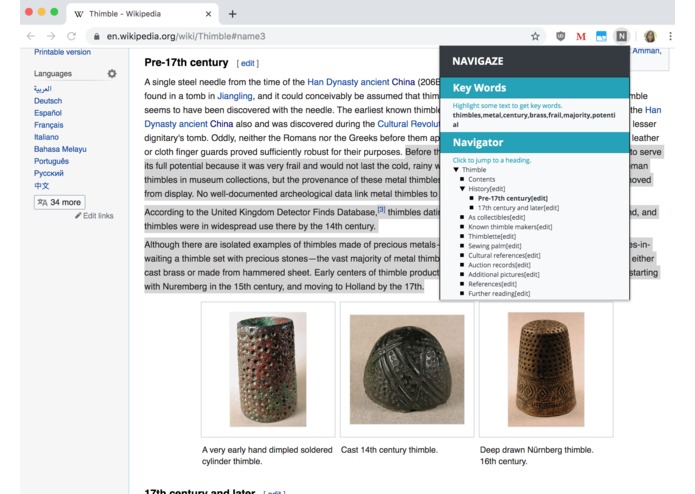Screen dimensions: 695x494
Task: Switch to Português language
Action: click(51, 161)
